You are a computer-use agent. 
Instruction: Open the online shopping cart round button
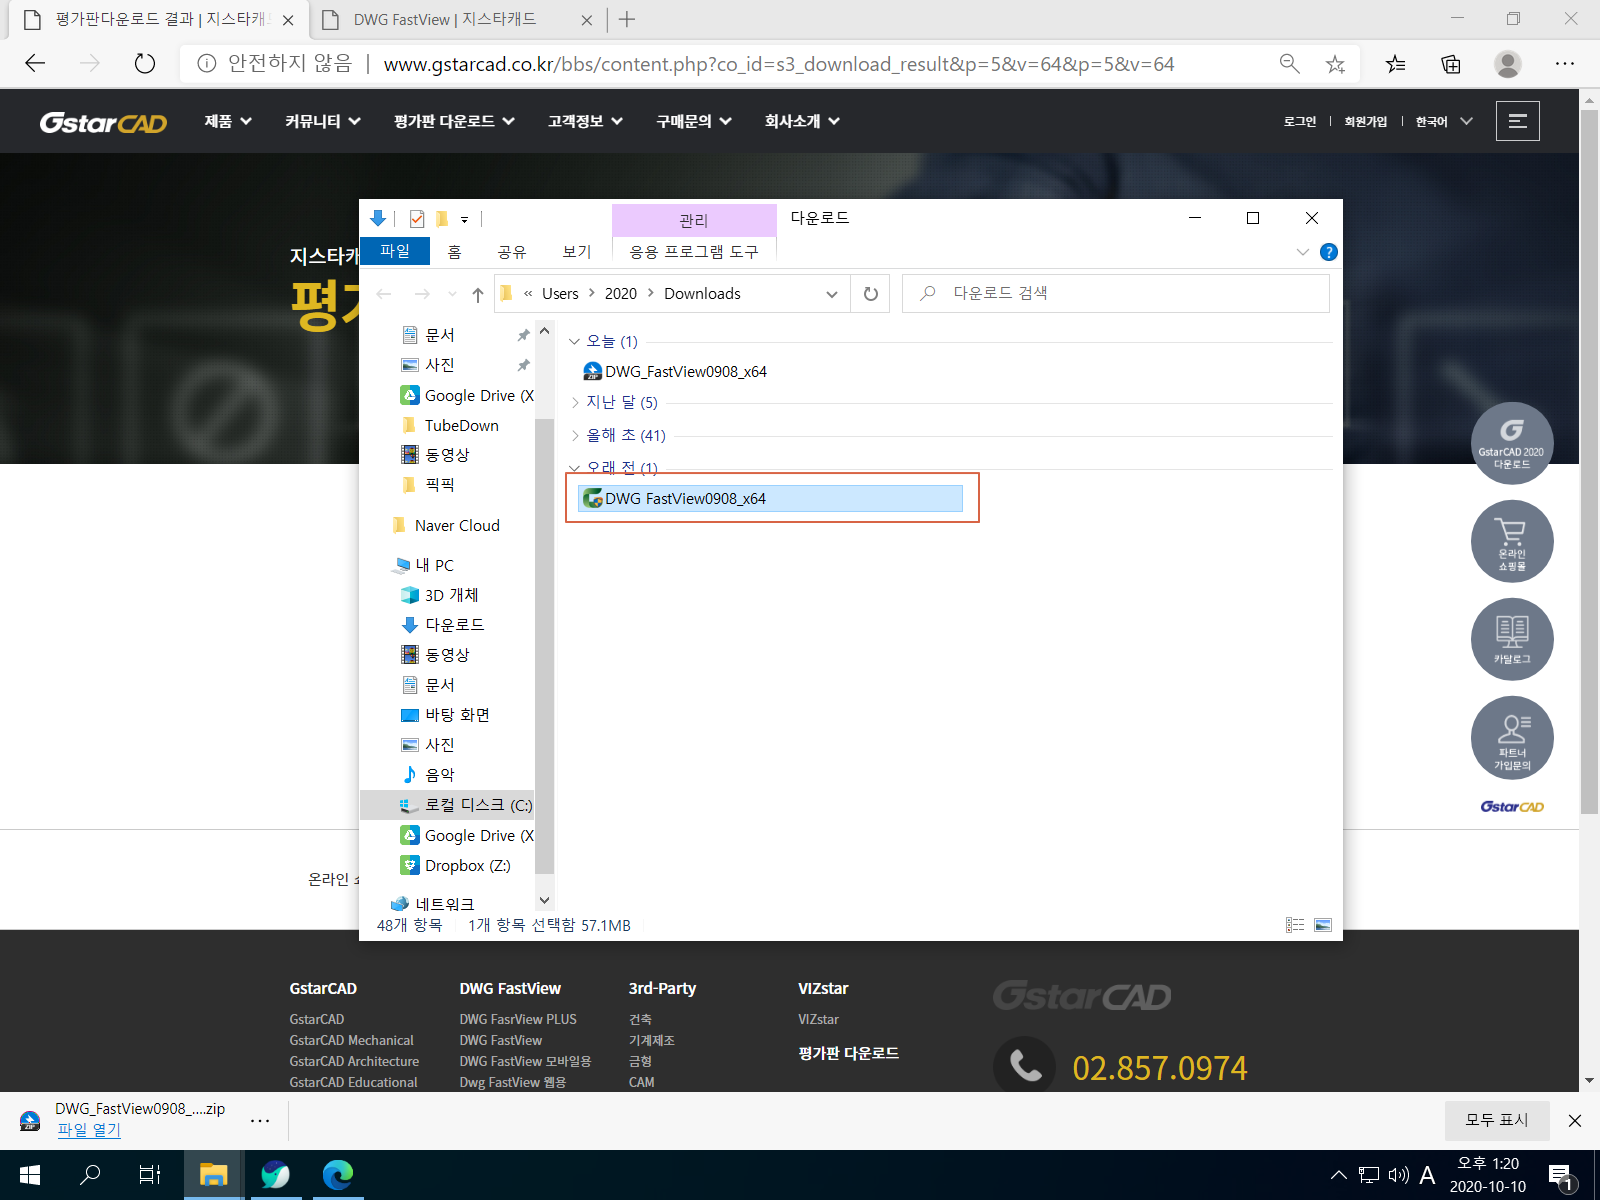(x=1511, y=541)
